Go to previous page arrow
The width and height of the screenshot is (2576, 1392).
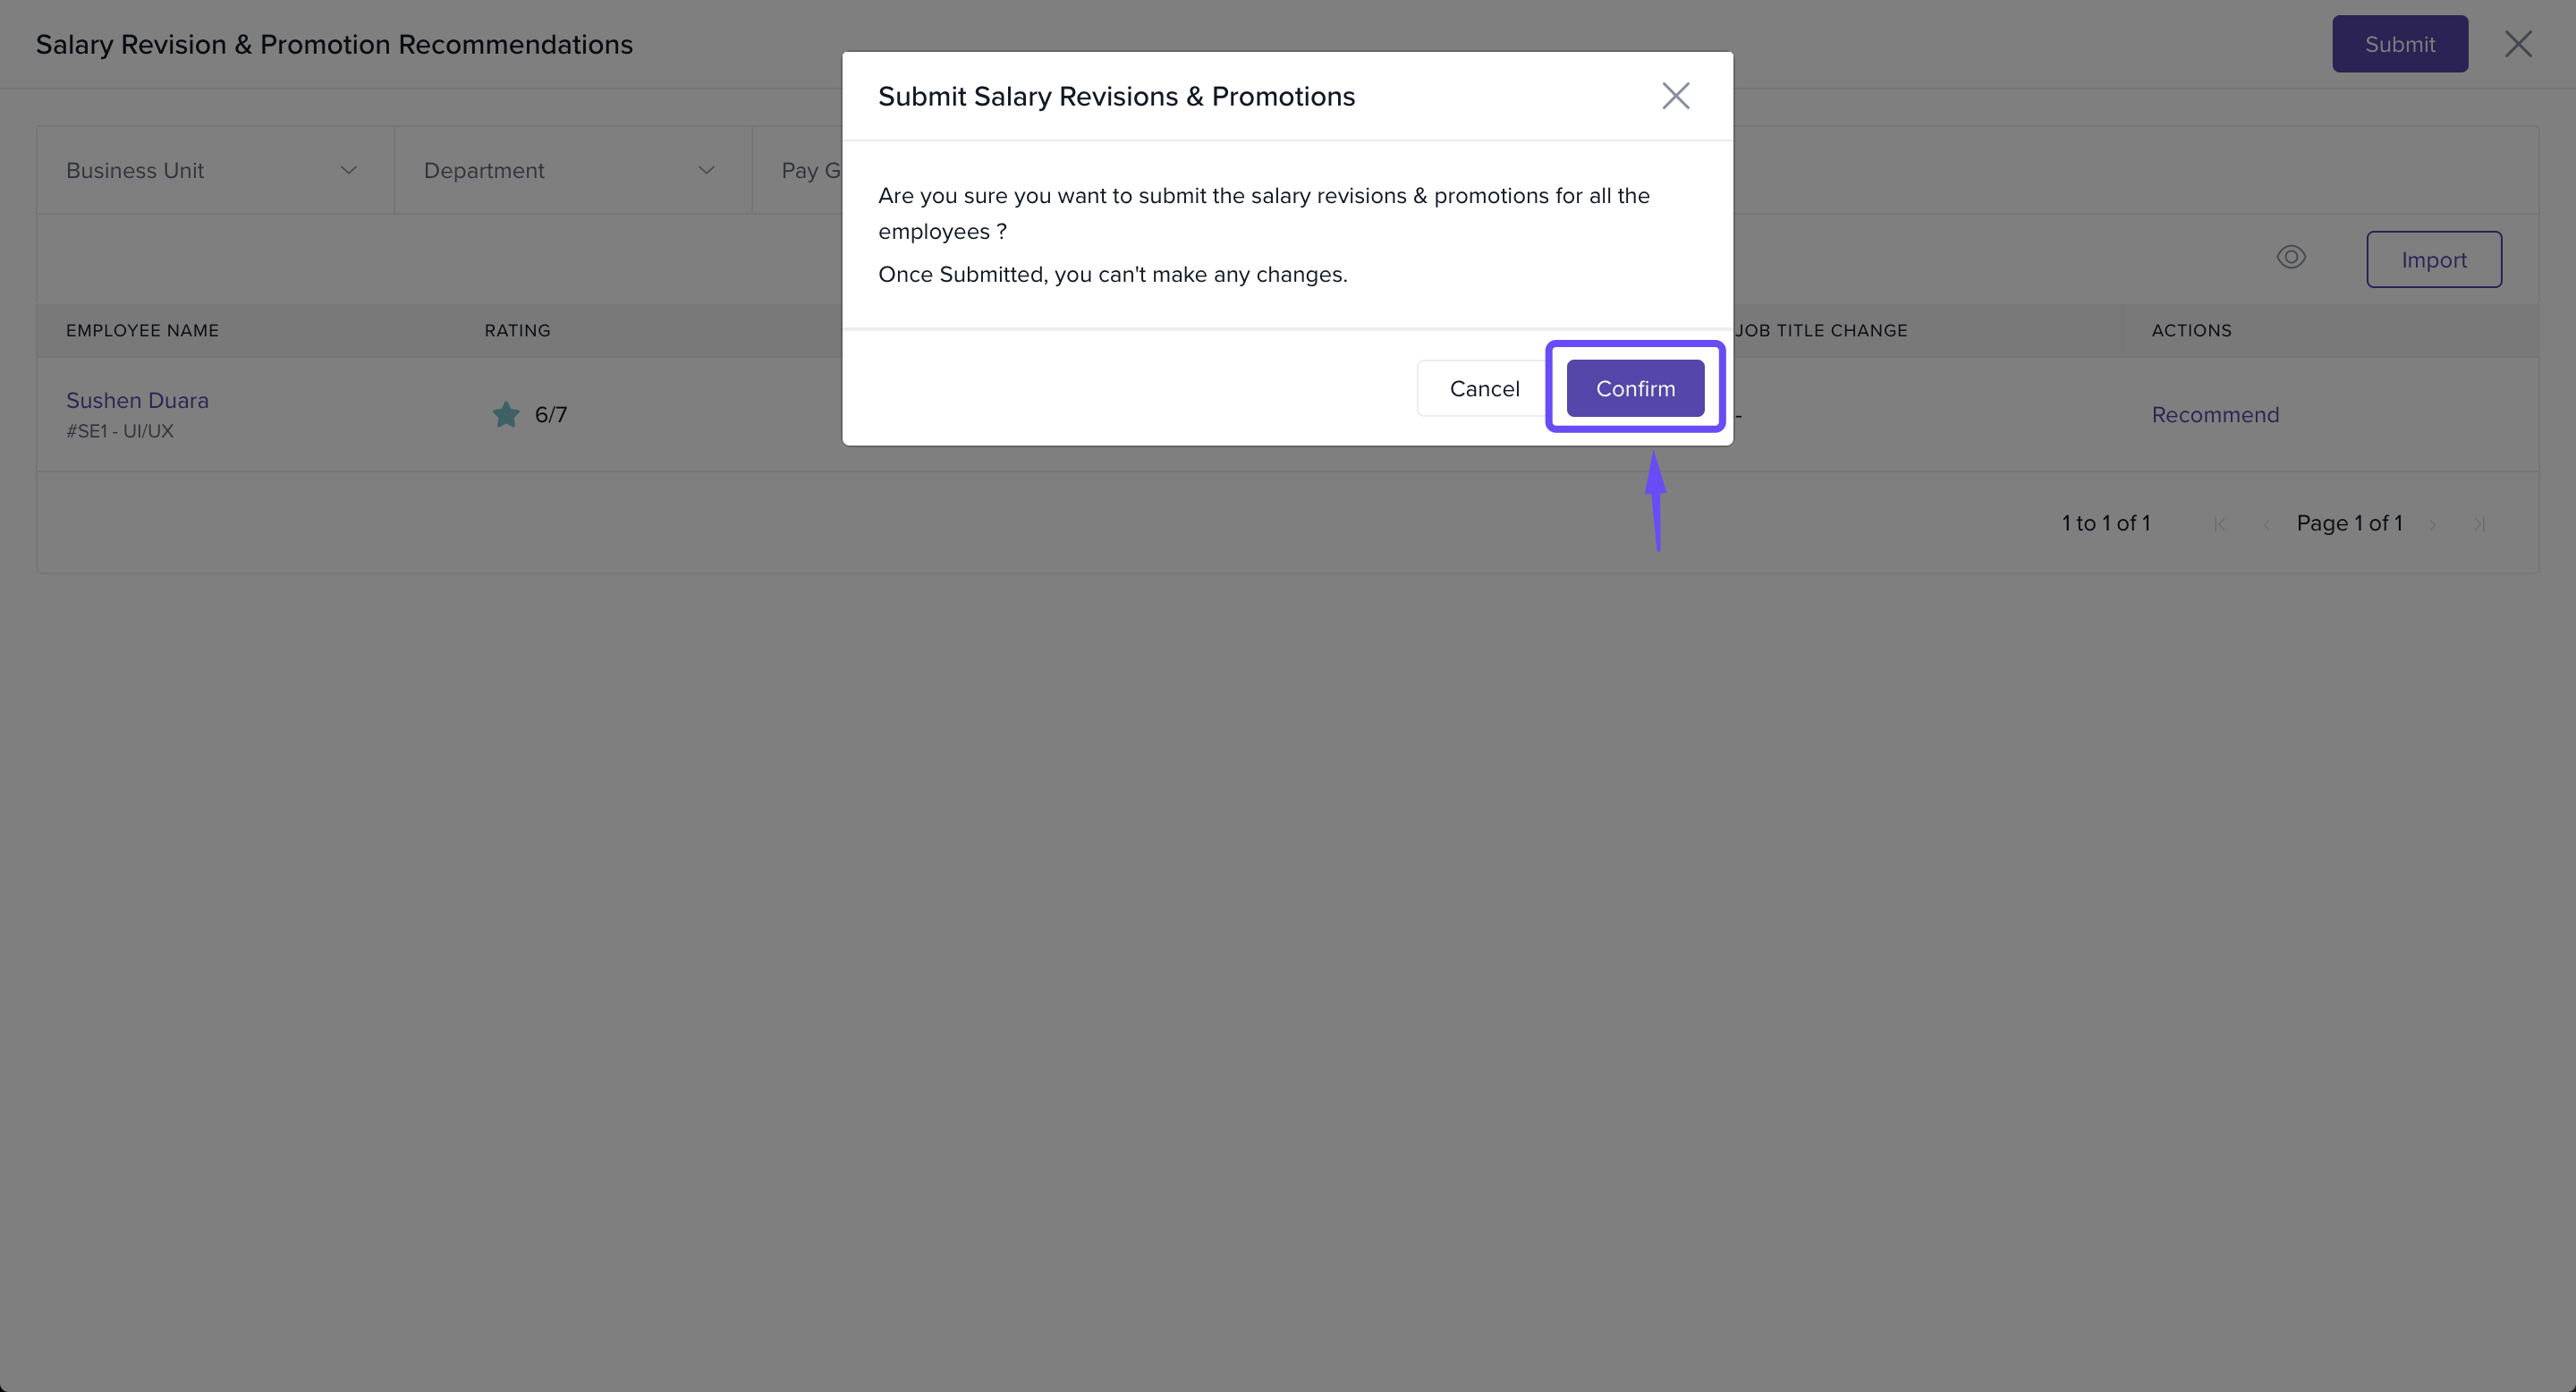point(2266,524)
